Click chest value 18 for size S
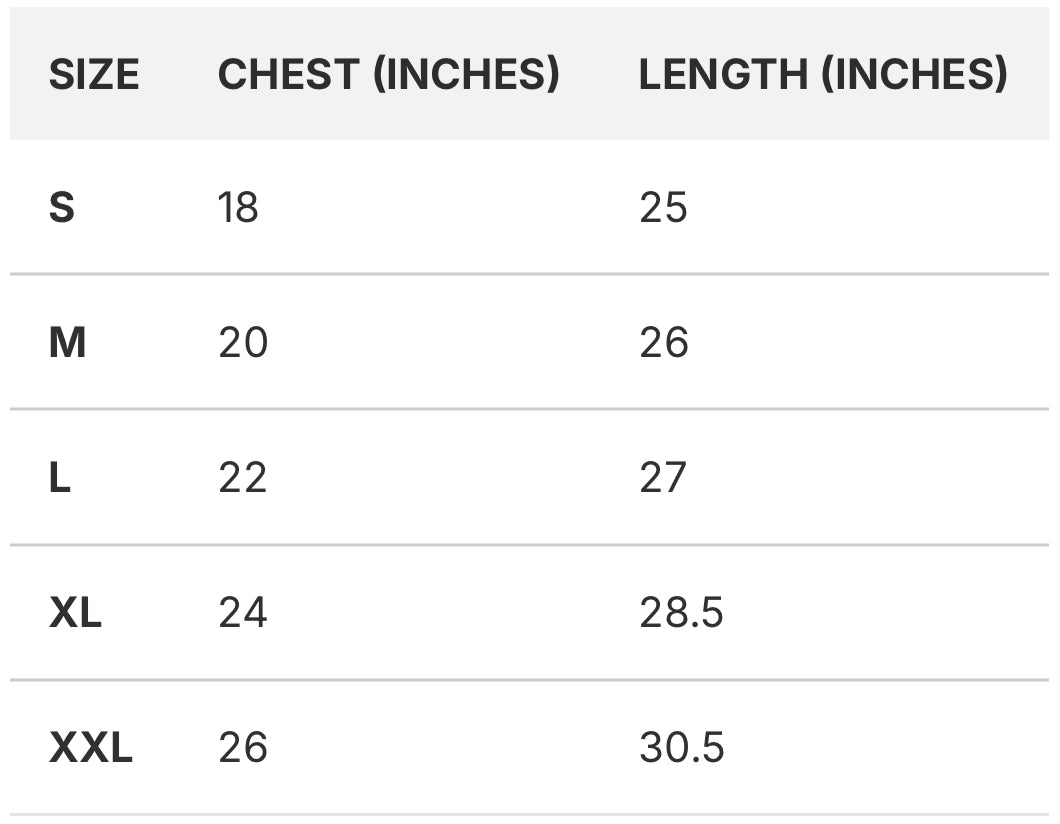 [238, 208]
